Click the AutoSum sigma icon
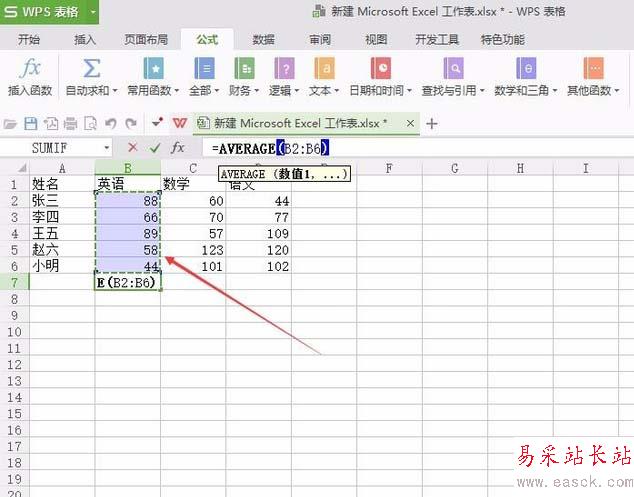The height and width of the screenshot is (497, 634). [x=91, y=68]
